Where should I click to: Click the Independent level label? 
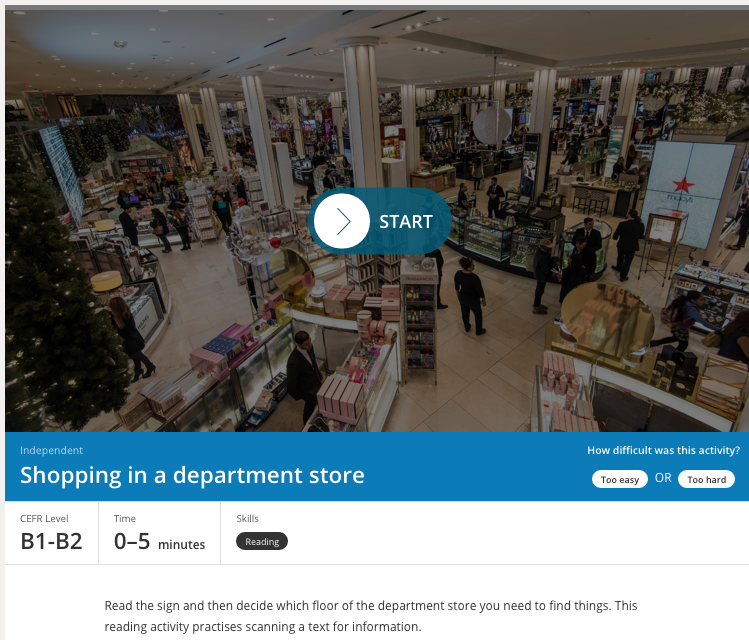click(x=51, y=450)
